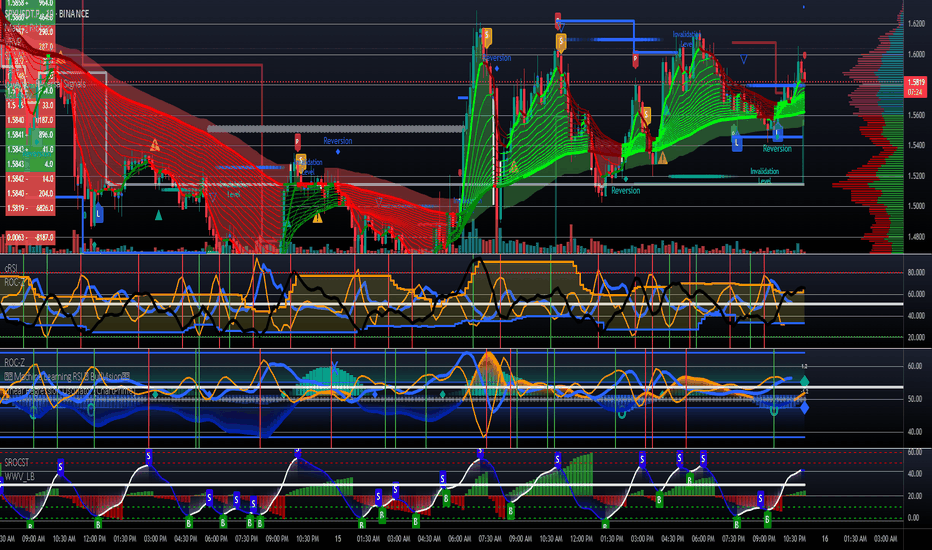The width and height of the screenshot is (932, 550).
Task: Select the cRSI indicator label
Action: (11, 269)
